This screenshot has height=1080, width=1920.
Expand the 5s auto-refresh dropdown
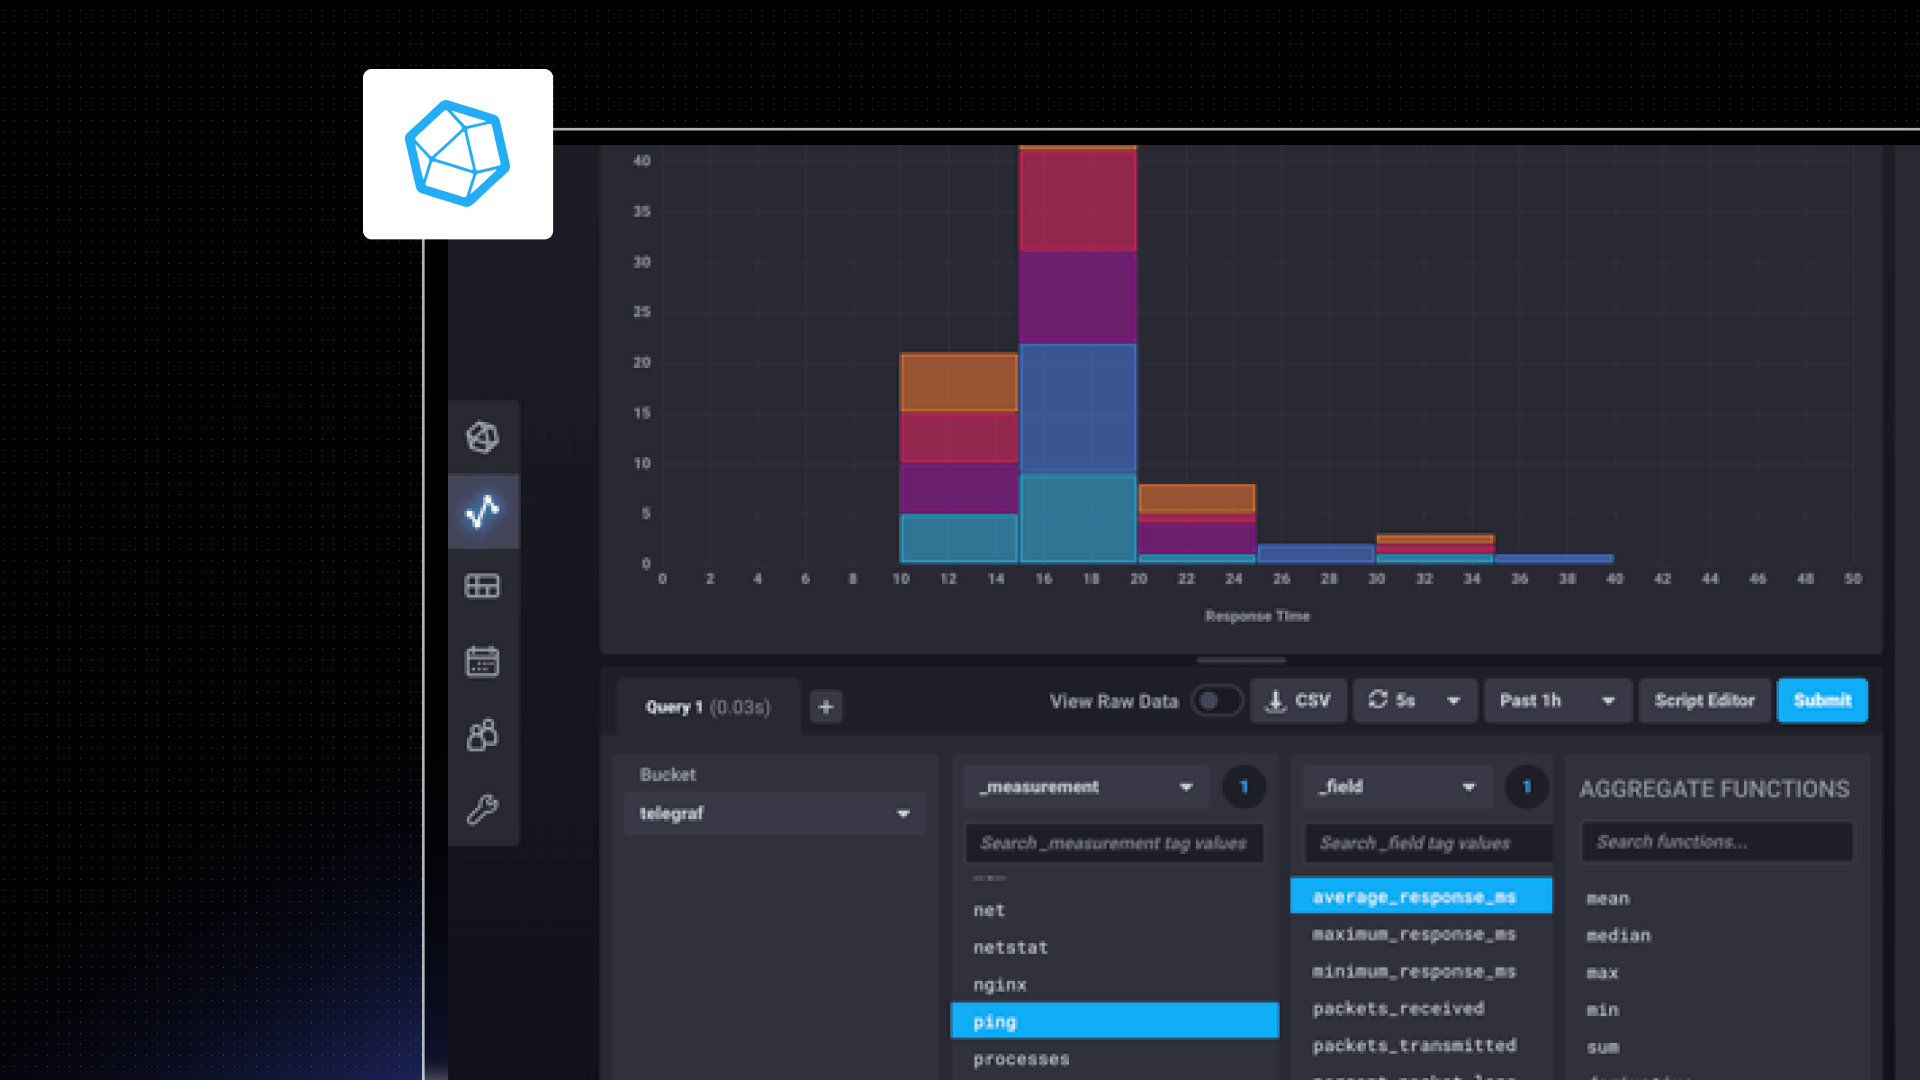pos(1453,701)
